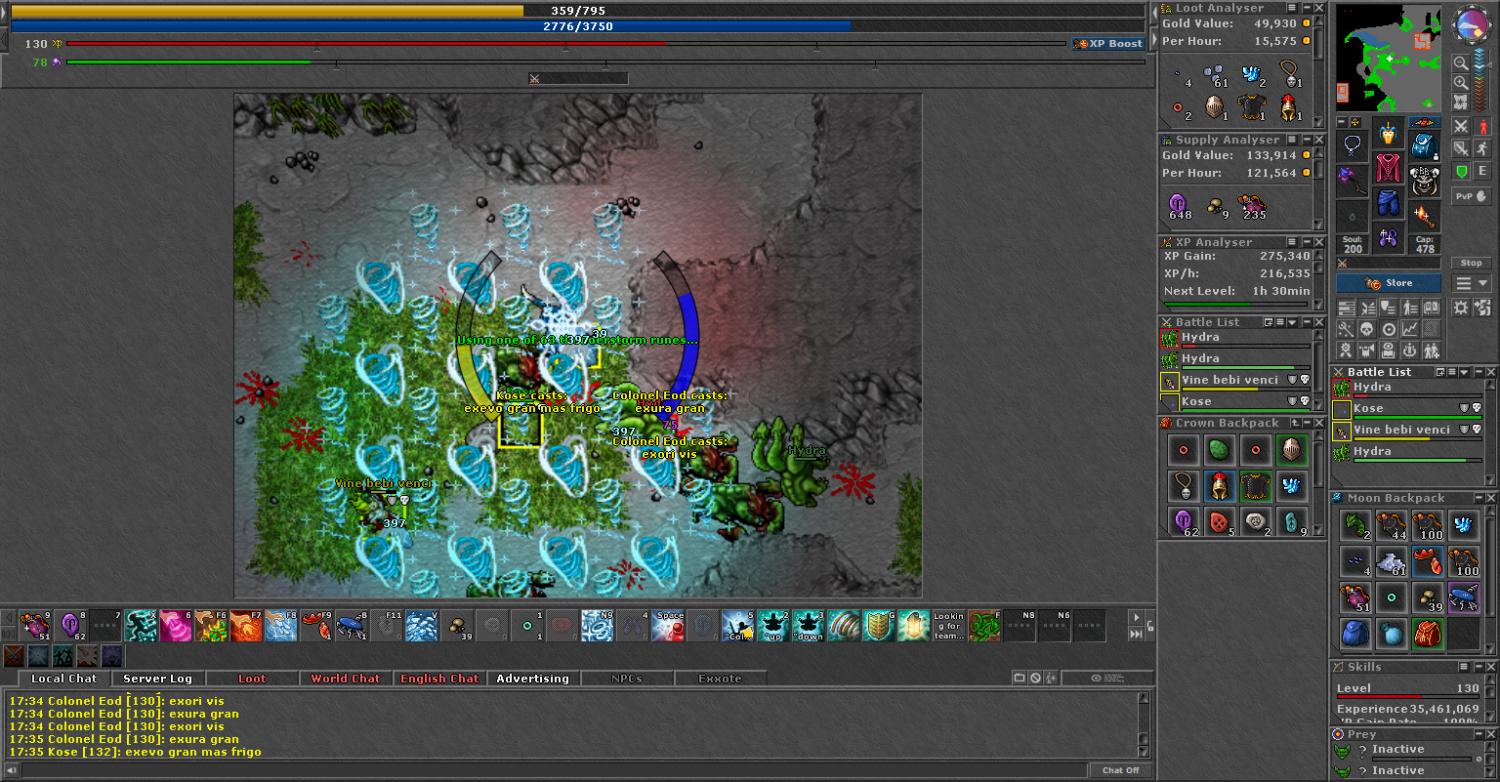Click mushrooms stack 39 in Moon Backpack
The width and height of the screenshot is (1500, 782).
click(x=1427, y=597)
